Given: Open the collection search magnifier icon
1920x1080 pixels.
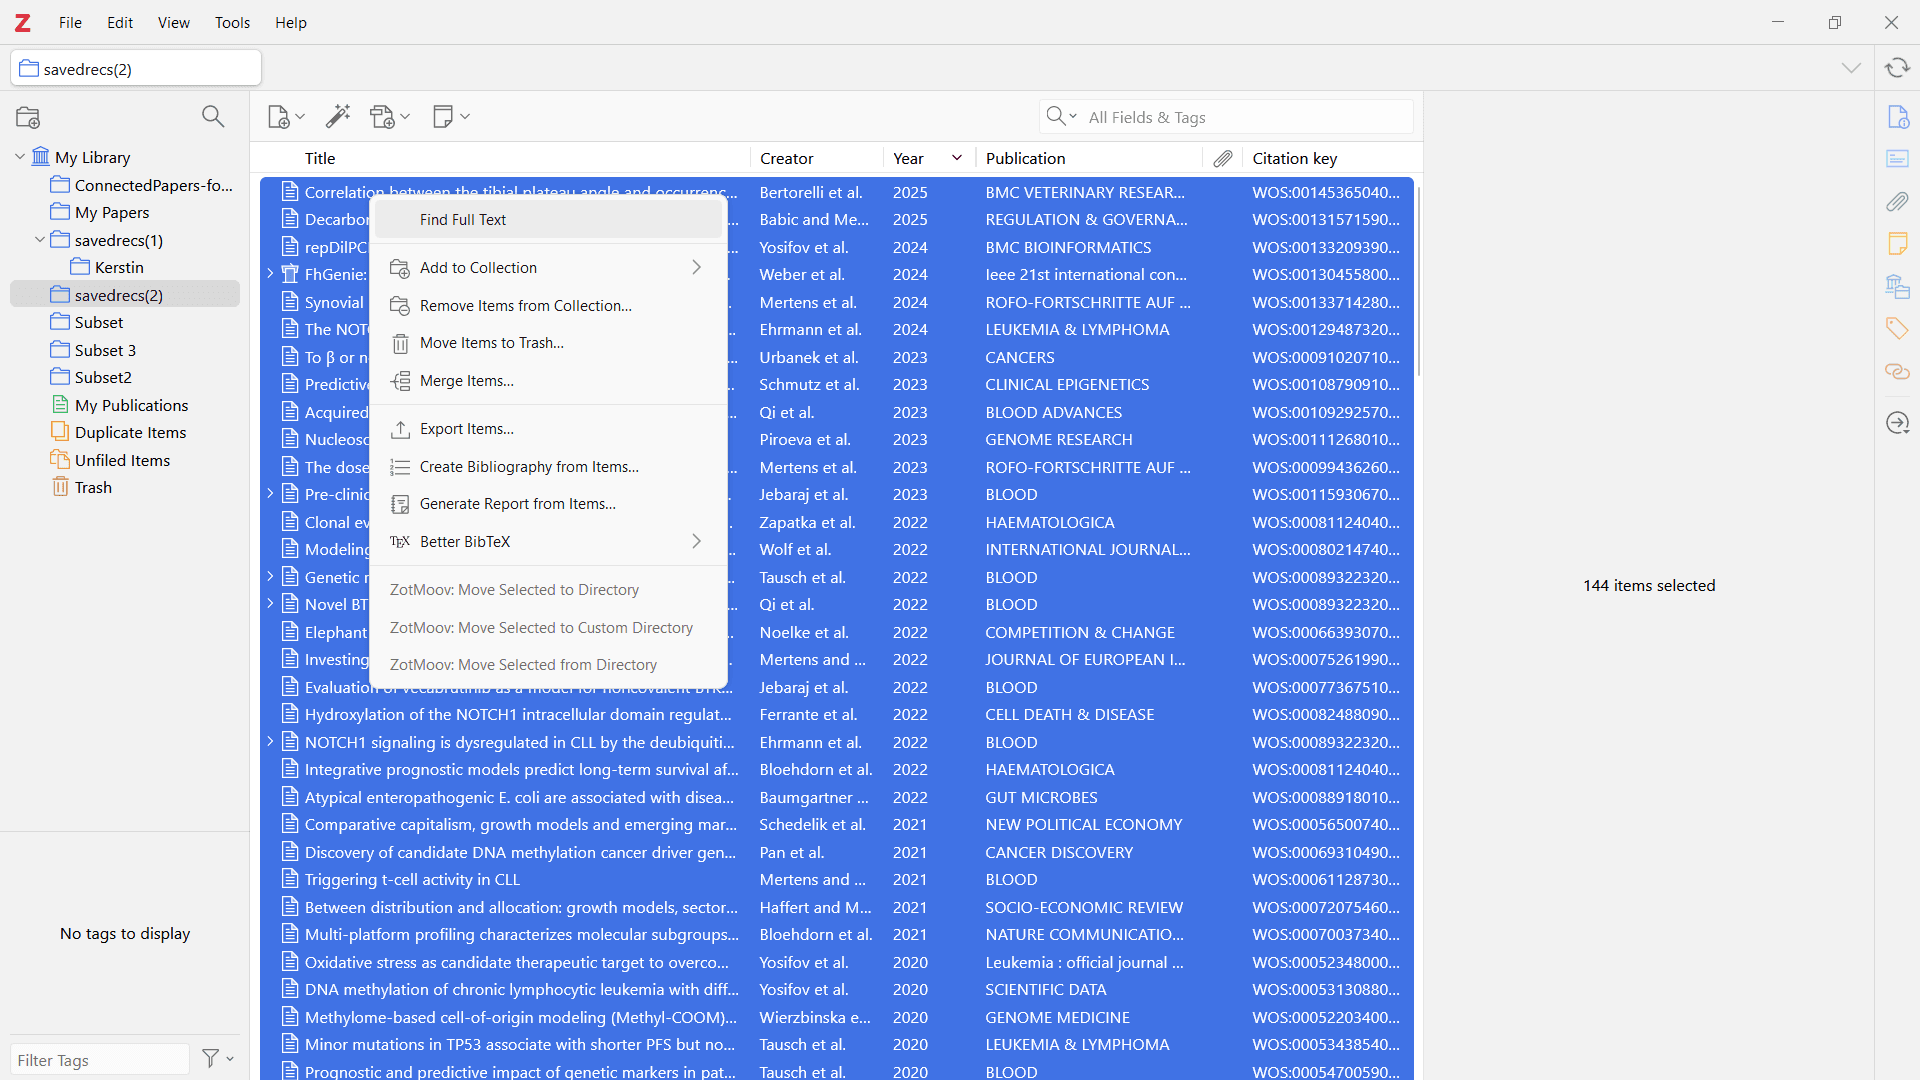Looking at the screenshot, I should click(x=213, y=117).
